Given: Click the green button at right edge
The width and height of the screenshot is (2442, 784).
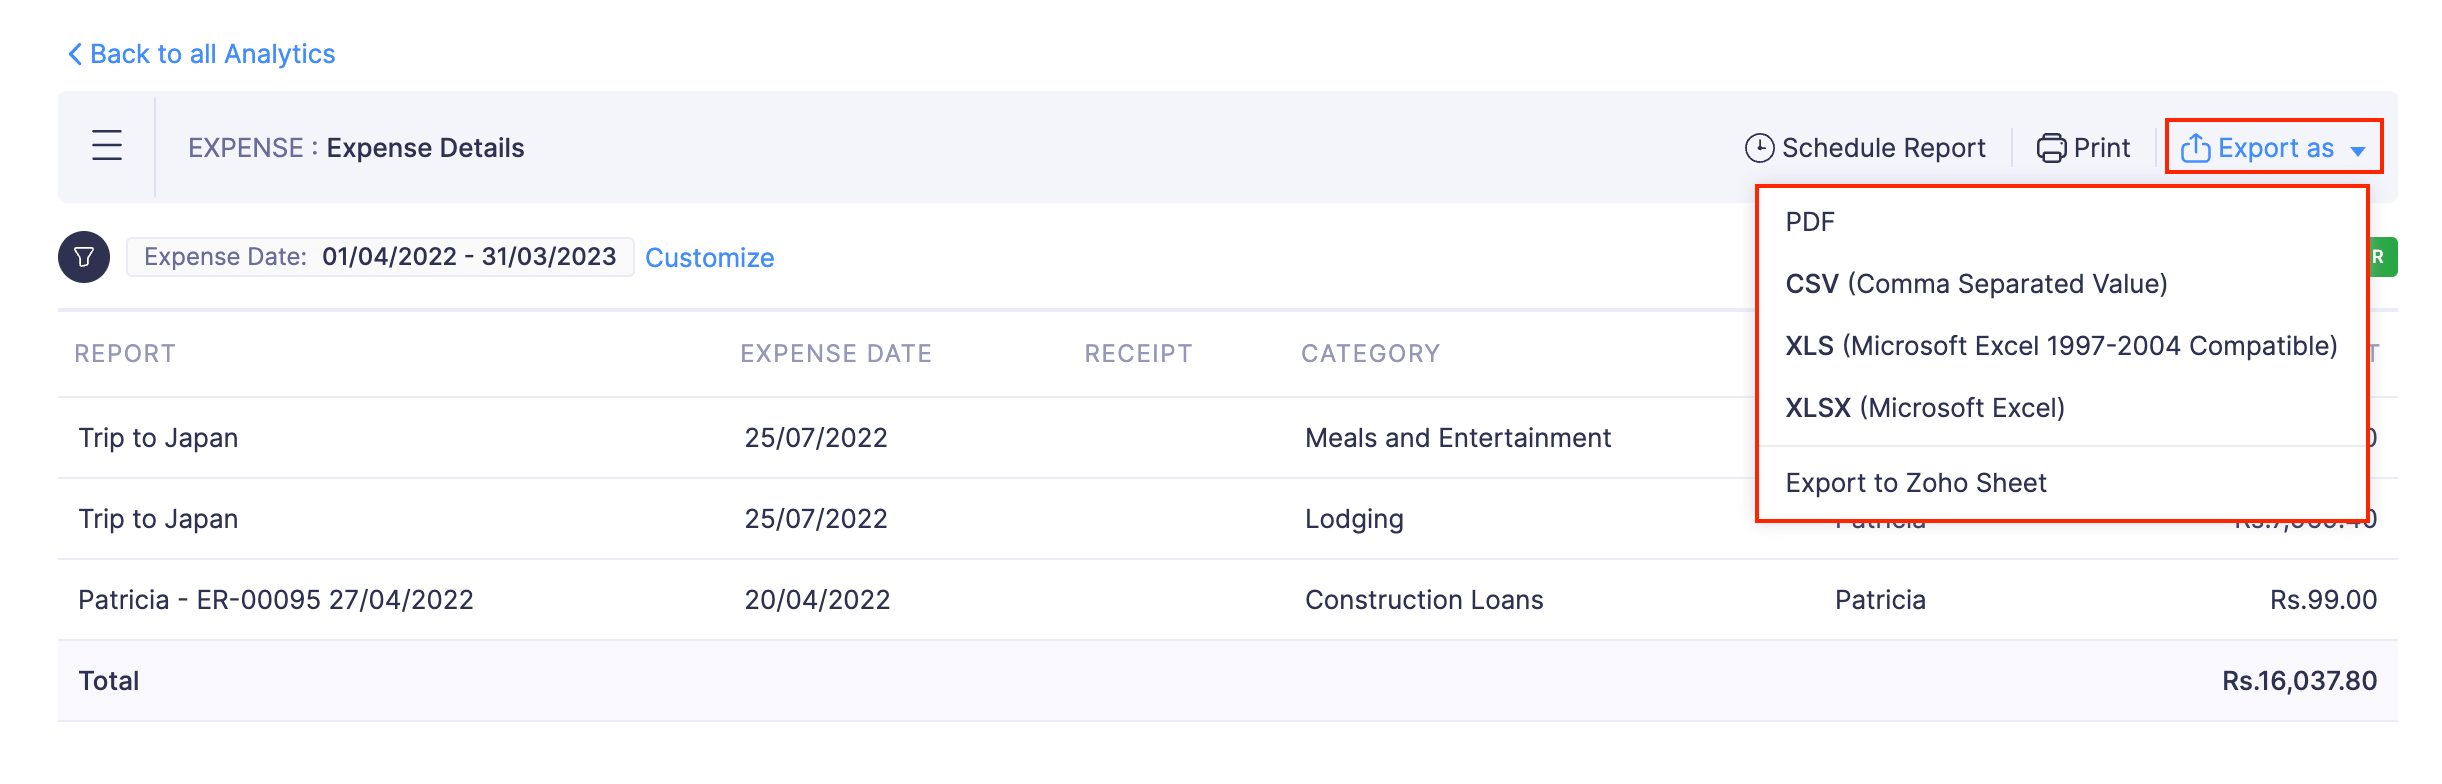Looking at the screenshot, I should point(2383,257).
